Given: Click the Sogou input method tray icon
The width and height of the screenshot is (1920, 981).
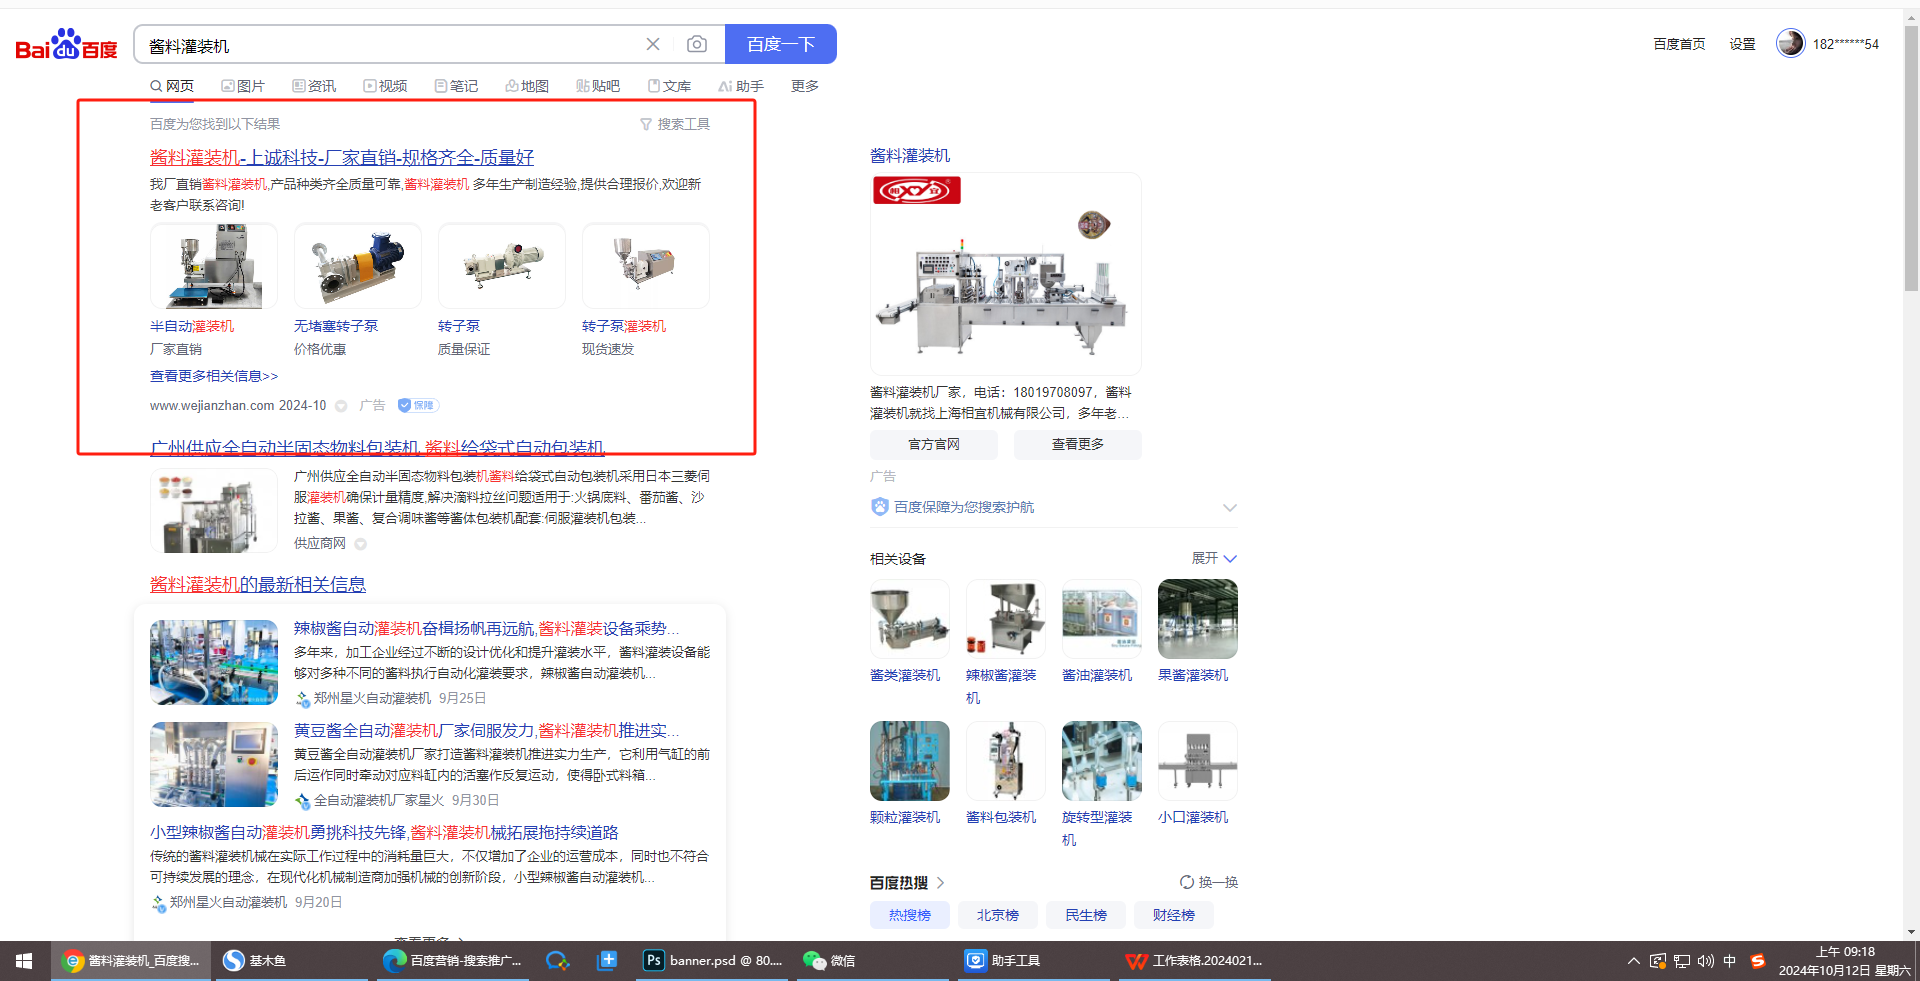Looking at the screenshot, I should click(1758, 961).
